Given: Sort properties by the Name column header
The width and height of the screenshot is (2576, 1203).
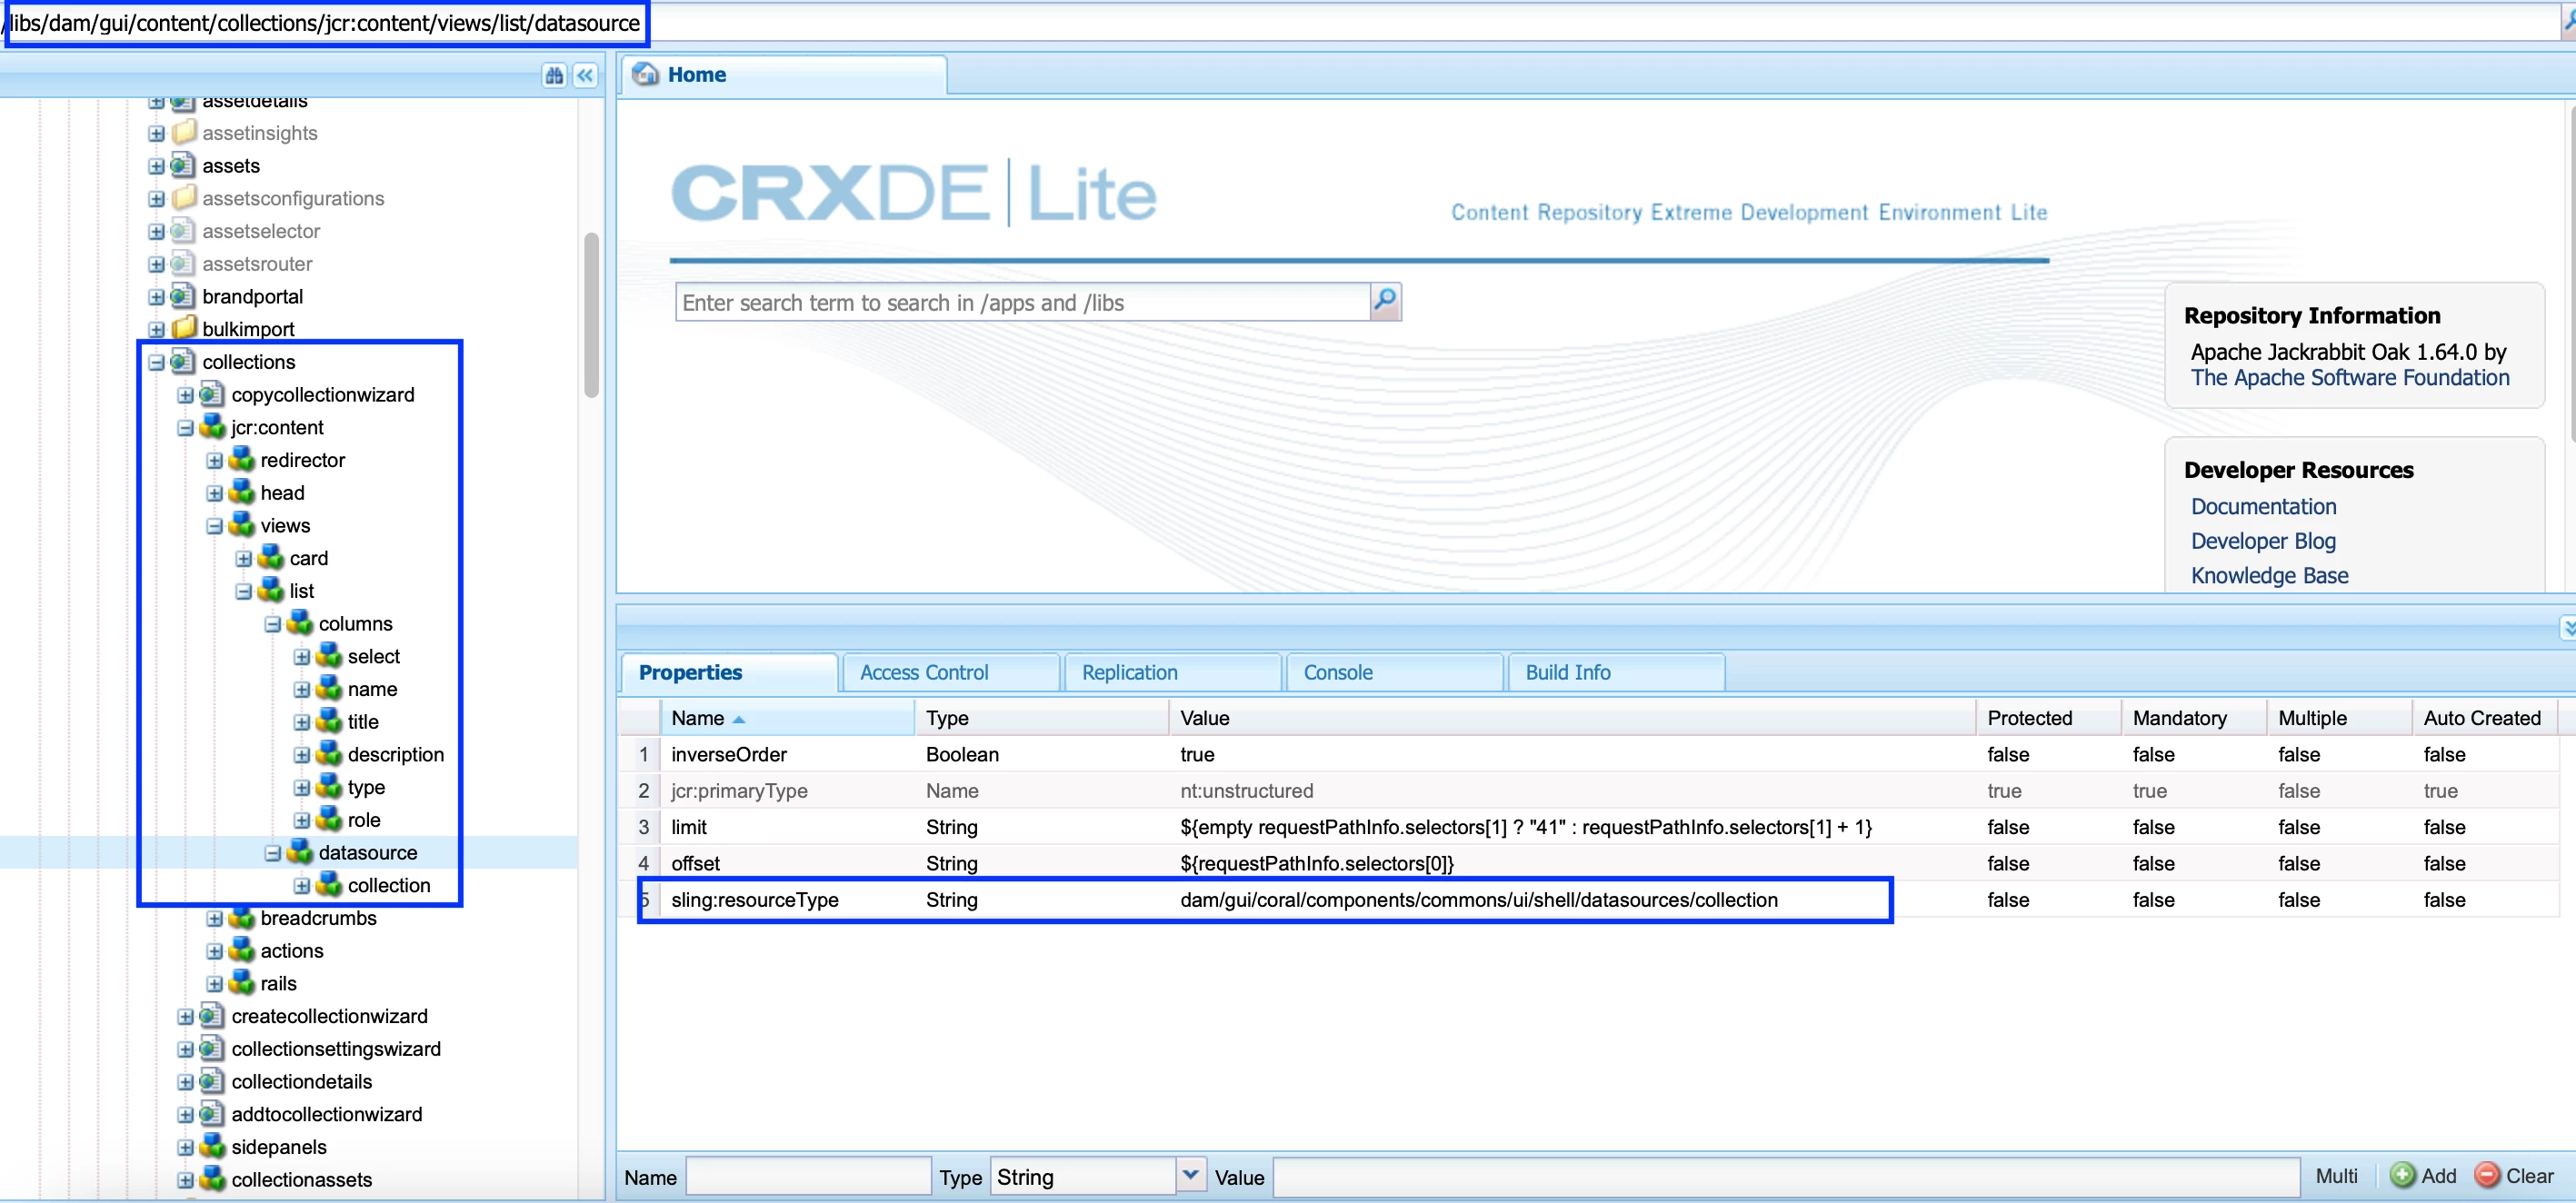Looking at the screenshot, I should [x=698, y=718].
